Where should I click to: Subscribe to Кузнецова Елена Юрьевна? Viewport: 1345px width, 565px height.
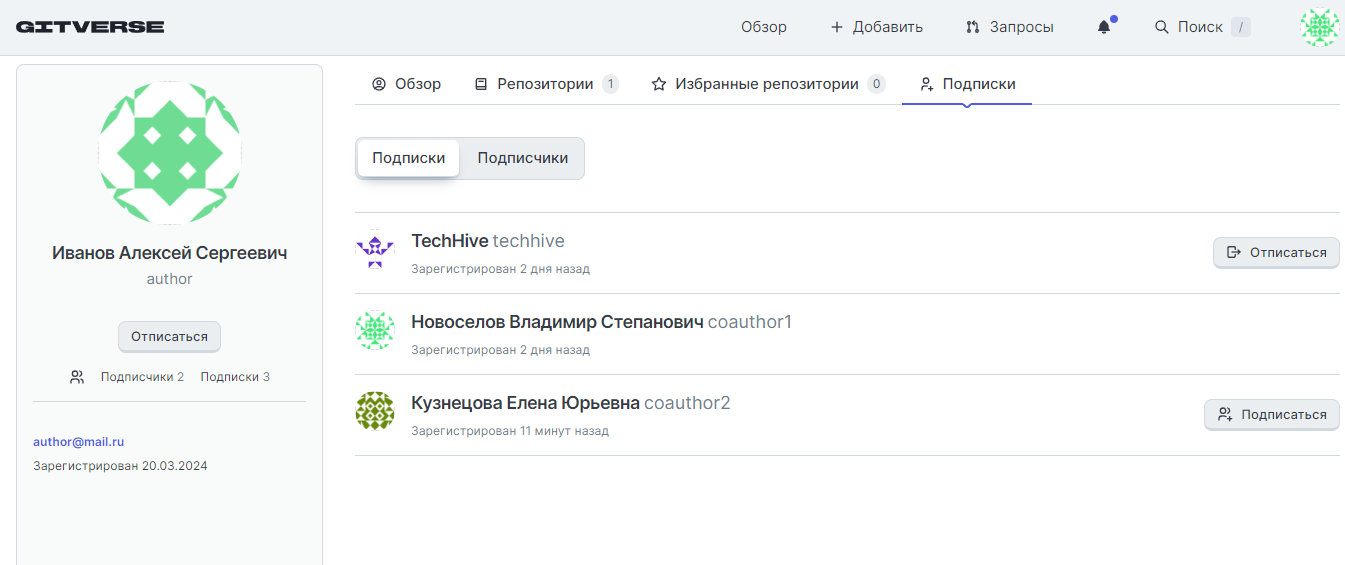click(x=1271, y=414)
